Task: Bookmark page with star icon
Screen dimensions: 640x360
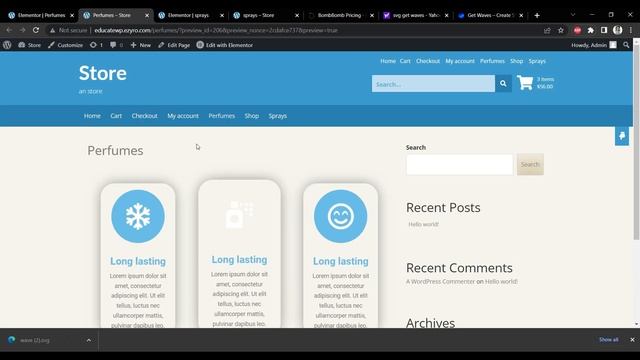Action: click(x=561, y=30)
